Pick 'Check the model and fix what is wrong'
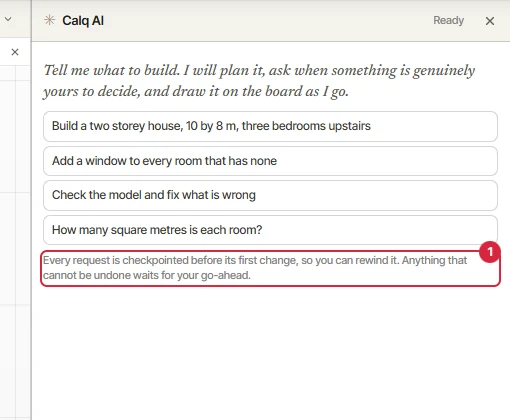 coord(270,195)
